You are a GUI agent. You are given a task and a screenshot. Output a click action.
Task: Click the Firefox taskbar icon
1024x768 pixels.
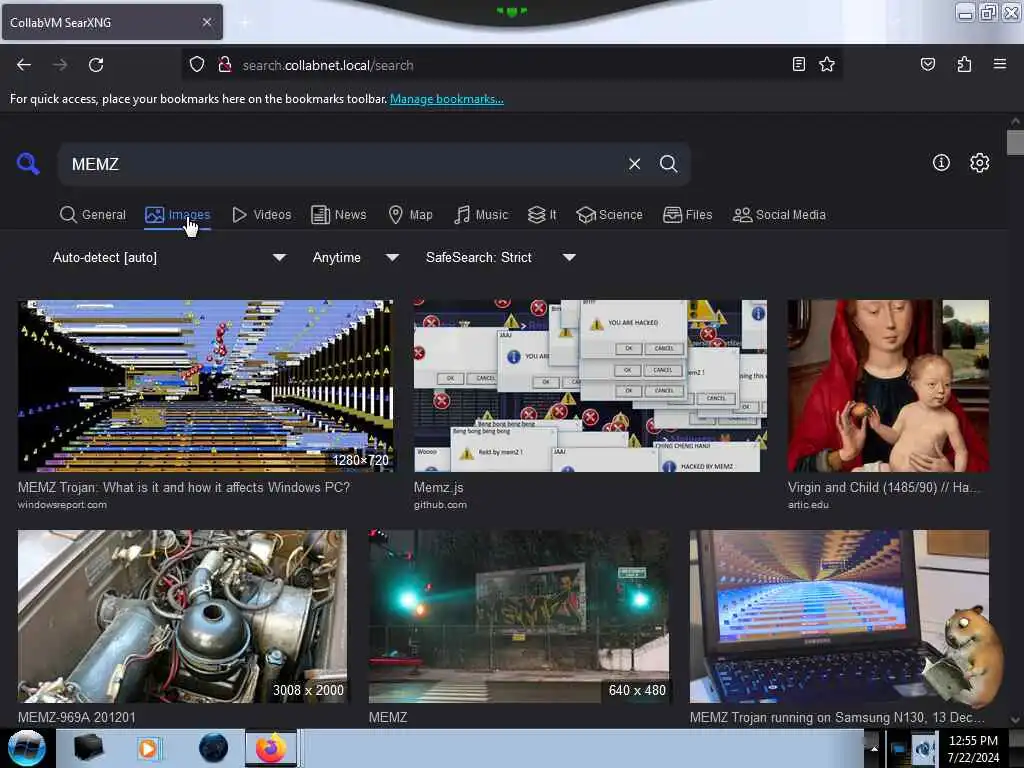point(270,748)
